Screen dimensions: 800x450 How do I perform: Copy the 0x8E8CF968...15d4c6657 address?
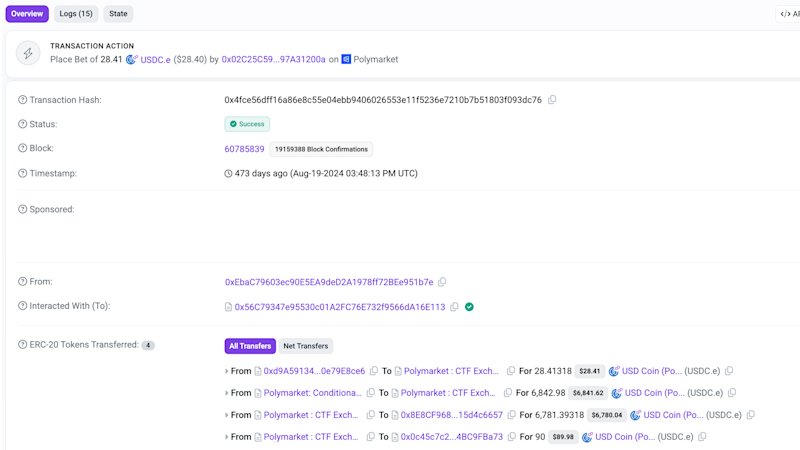(x=512, y=415)
